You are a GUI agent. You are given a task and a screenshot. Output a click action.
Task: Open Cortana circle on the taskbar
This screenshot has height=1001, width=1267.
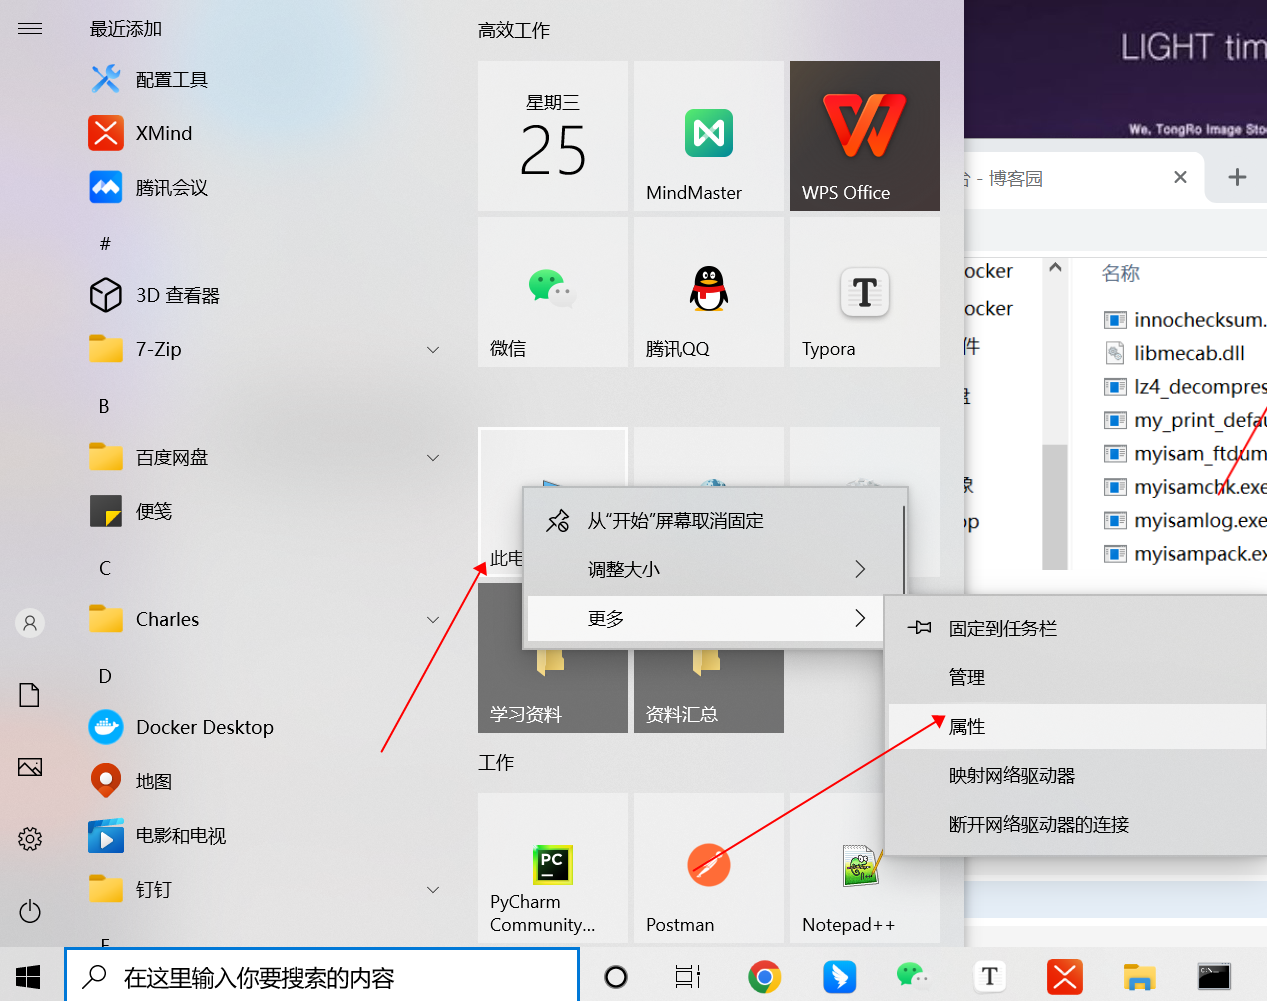point(616,977)
